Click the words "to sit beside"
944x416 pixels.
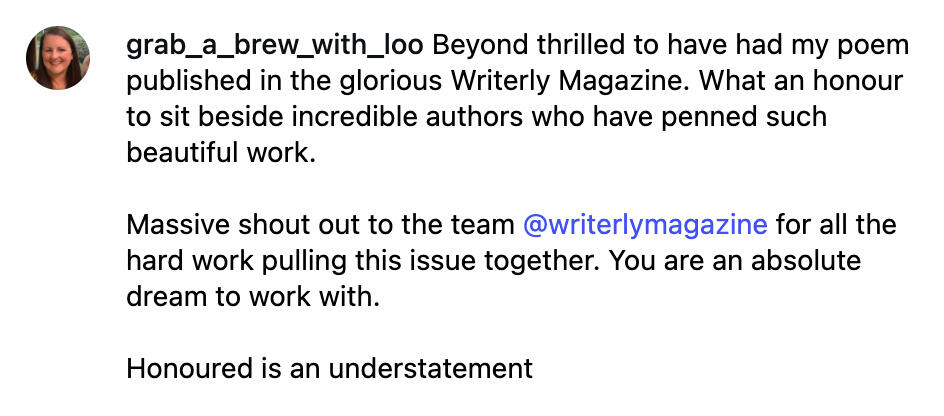192,117
